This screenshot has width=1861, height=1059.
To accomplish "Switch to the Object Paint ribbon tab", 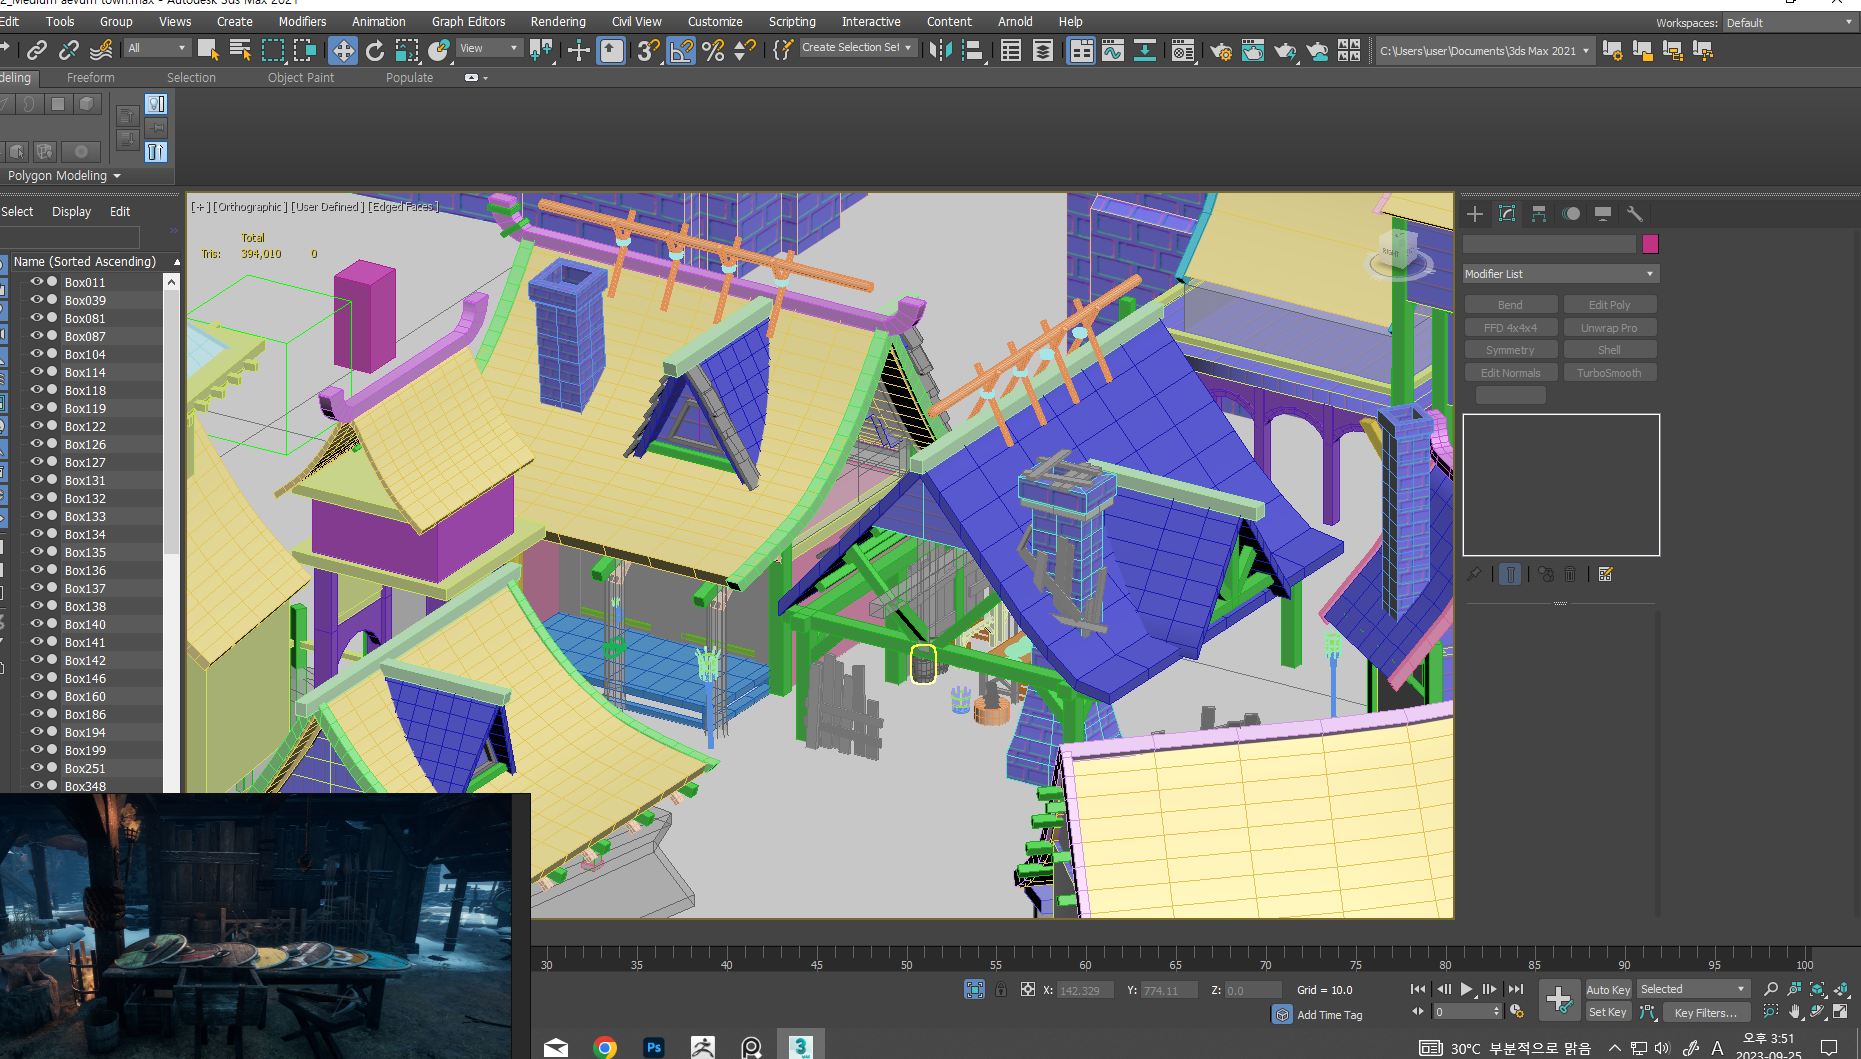I will 300,78.
